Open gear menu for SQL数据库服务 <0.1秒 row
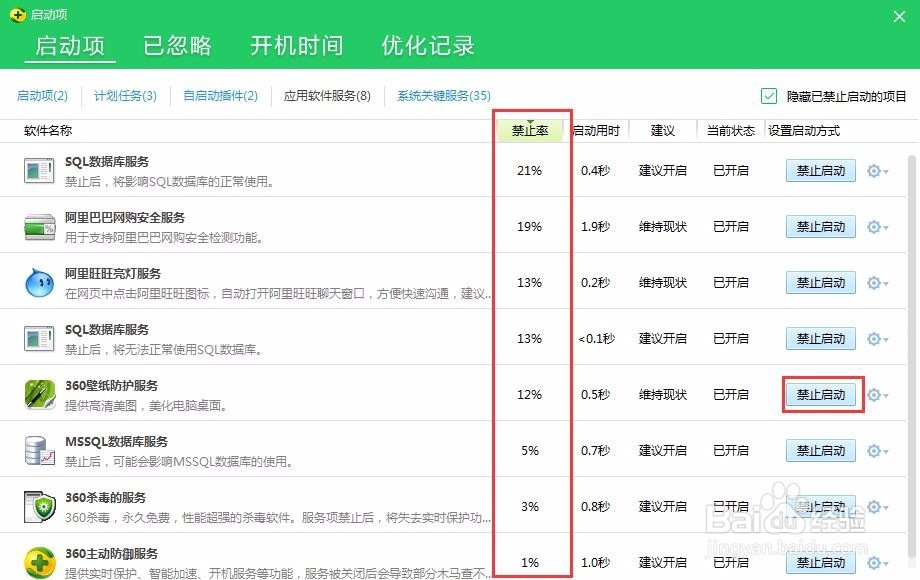The height and width of the screenshot is (580, 920). coord(877,339)
